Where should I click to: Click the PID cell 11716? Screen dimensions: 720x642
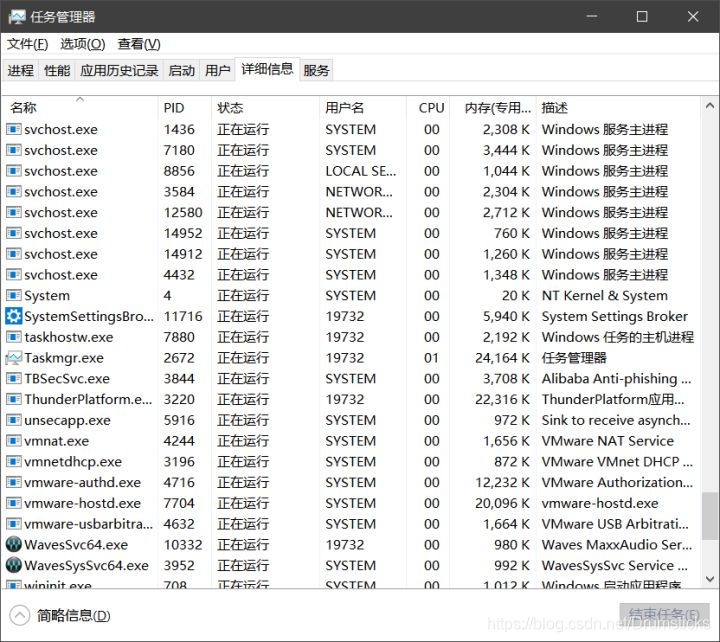[x=183, y=316]
